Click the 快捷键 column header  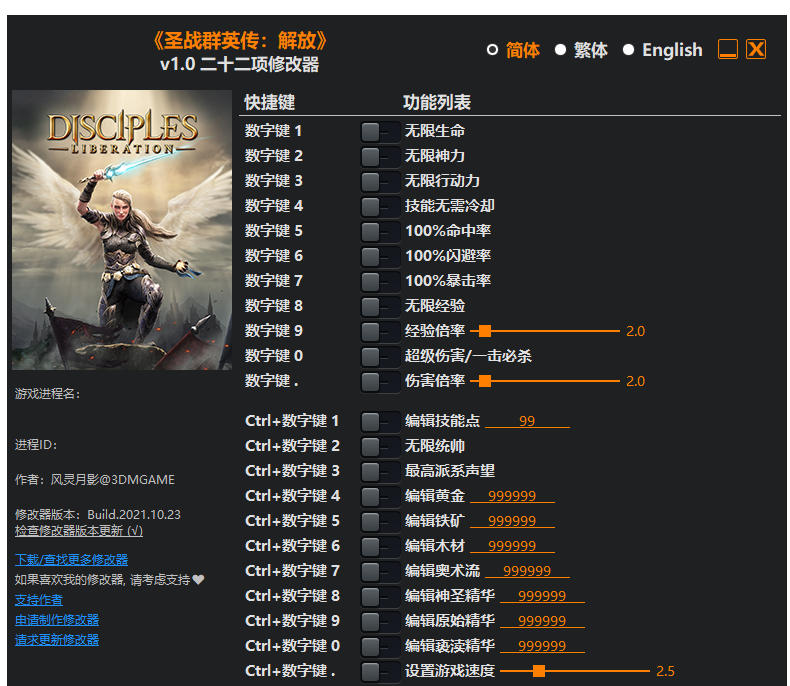270,102
